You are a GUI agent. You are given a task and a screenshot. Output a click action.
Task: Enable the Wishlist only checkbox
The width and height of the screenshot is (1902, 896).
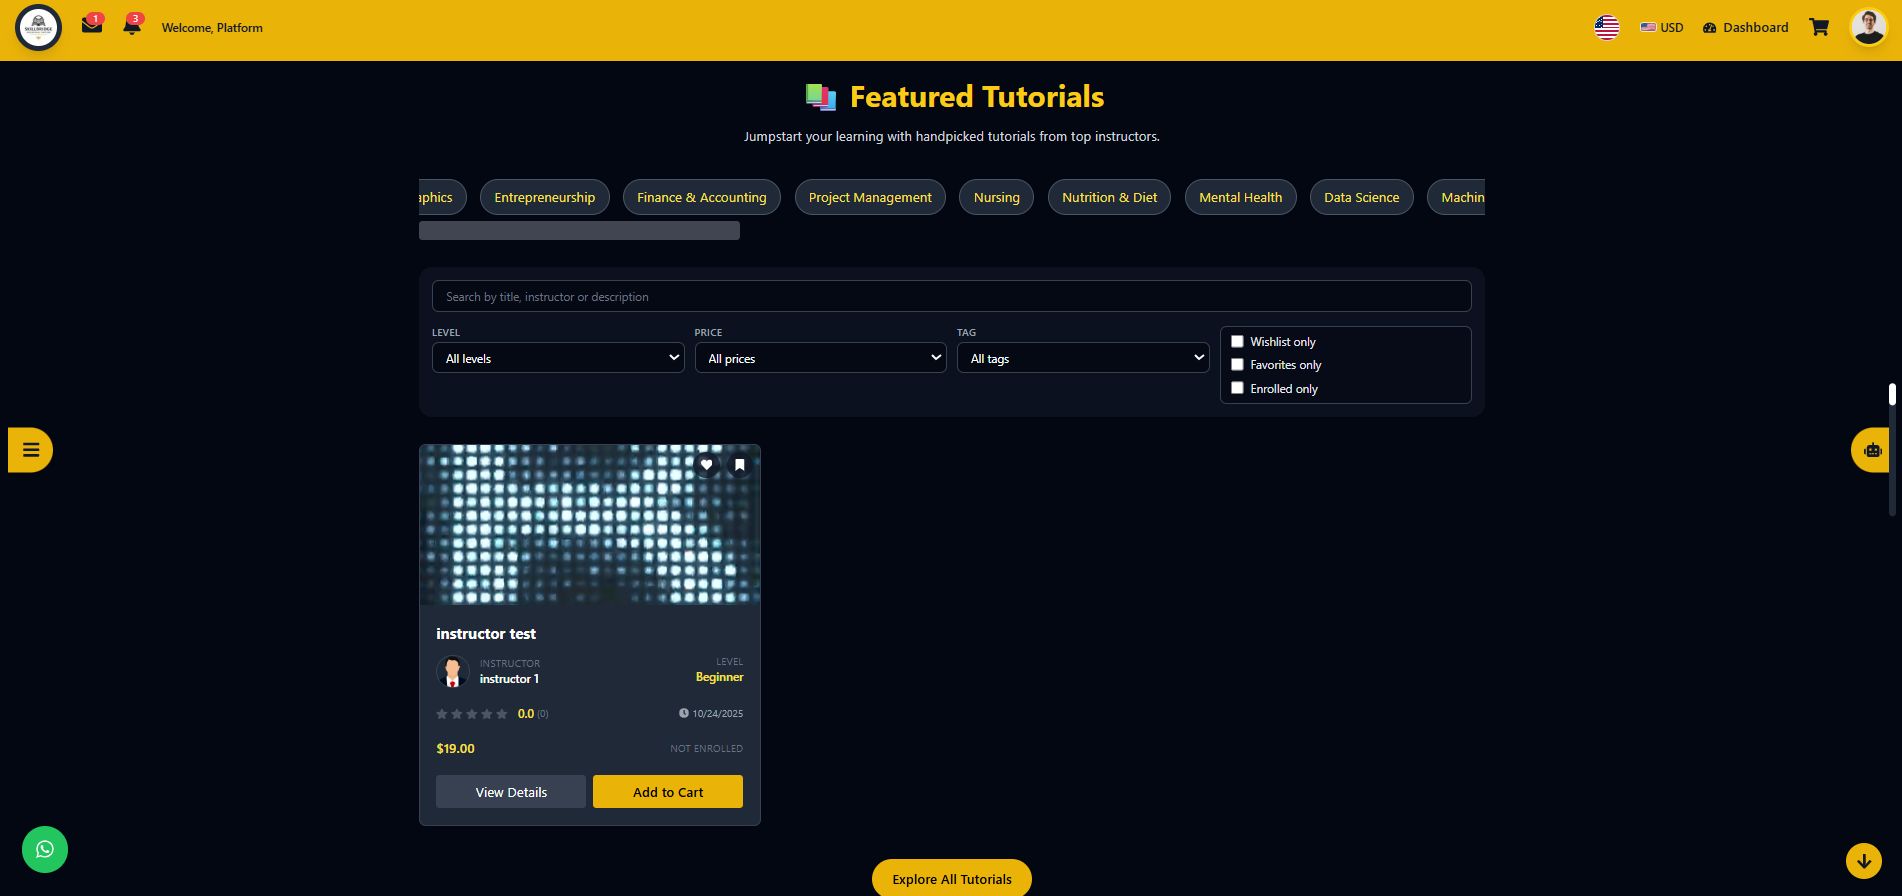coord(1237,341)
